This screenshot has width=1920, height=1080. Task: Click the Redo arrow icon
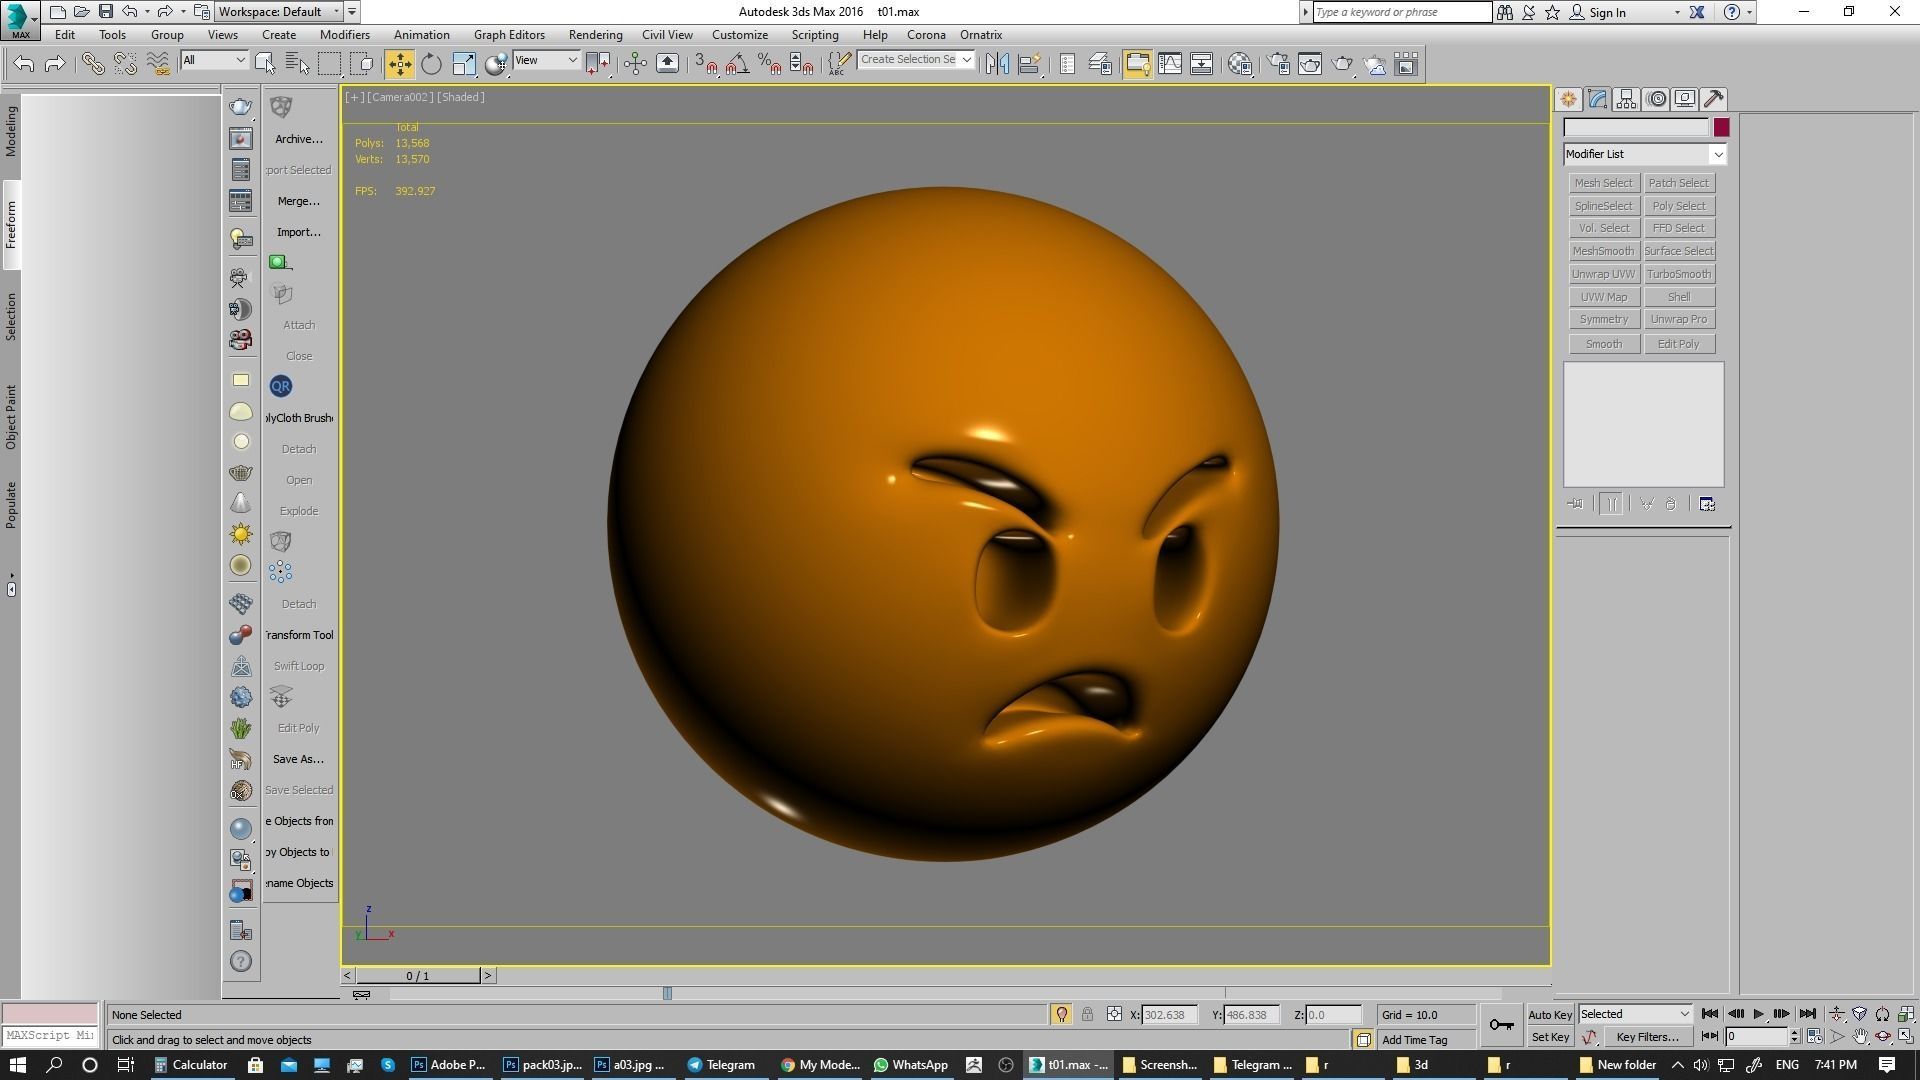tap(56, 65)
